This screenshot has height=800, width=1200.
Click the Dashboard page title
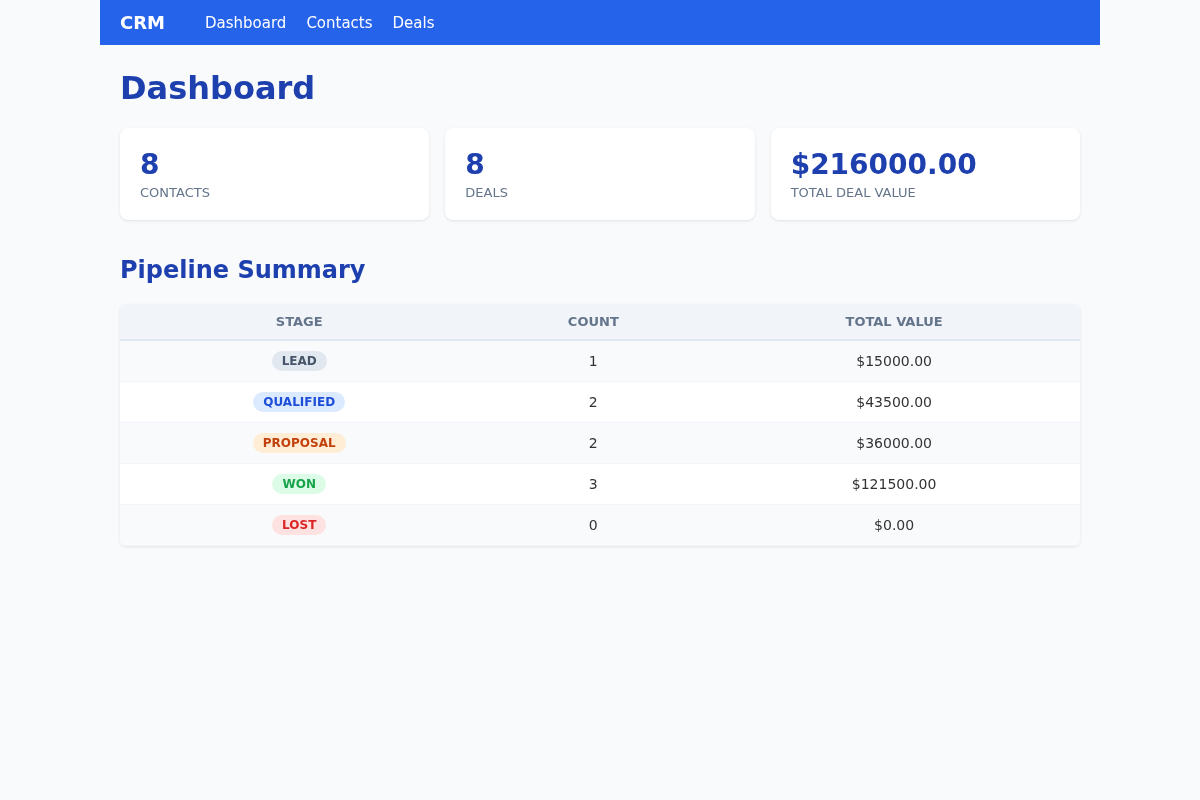tap(217, 88)
